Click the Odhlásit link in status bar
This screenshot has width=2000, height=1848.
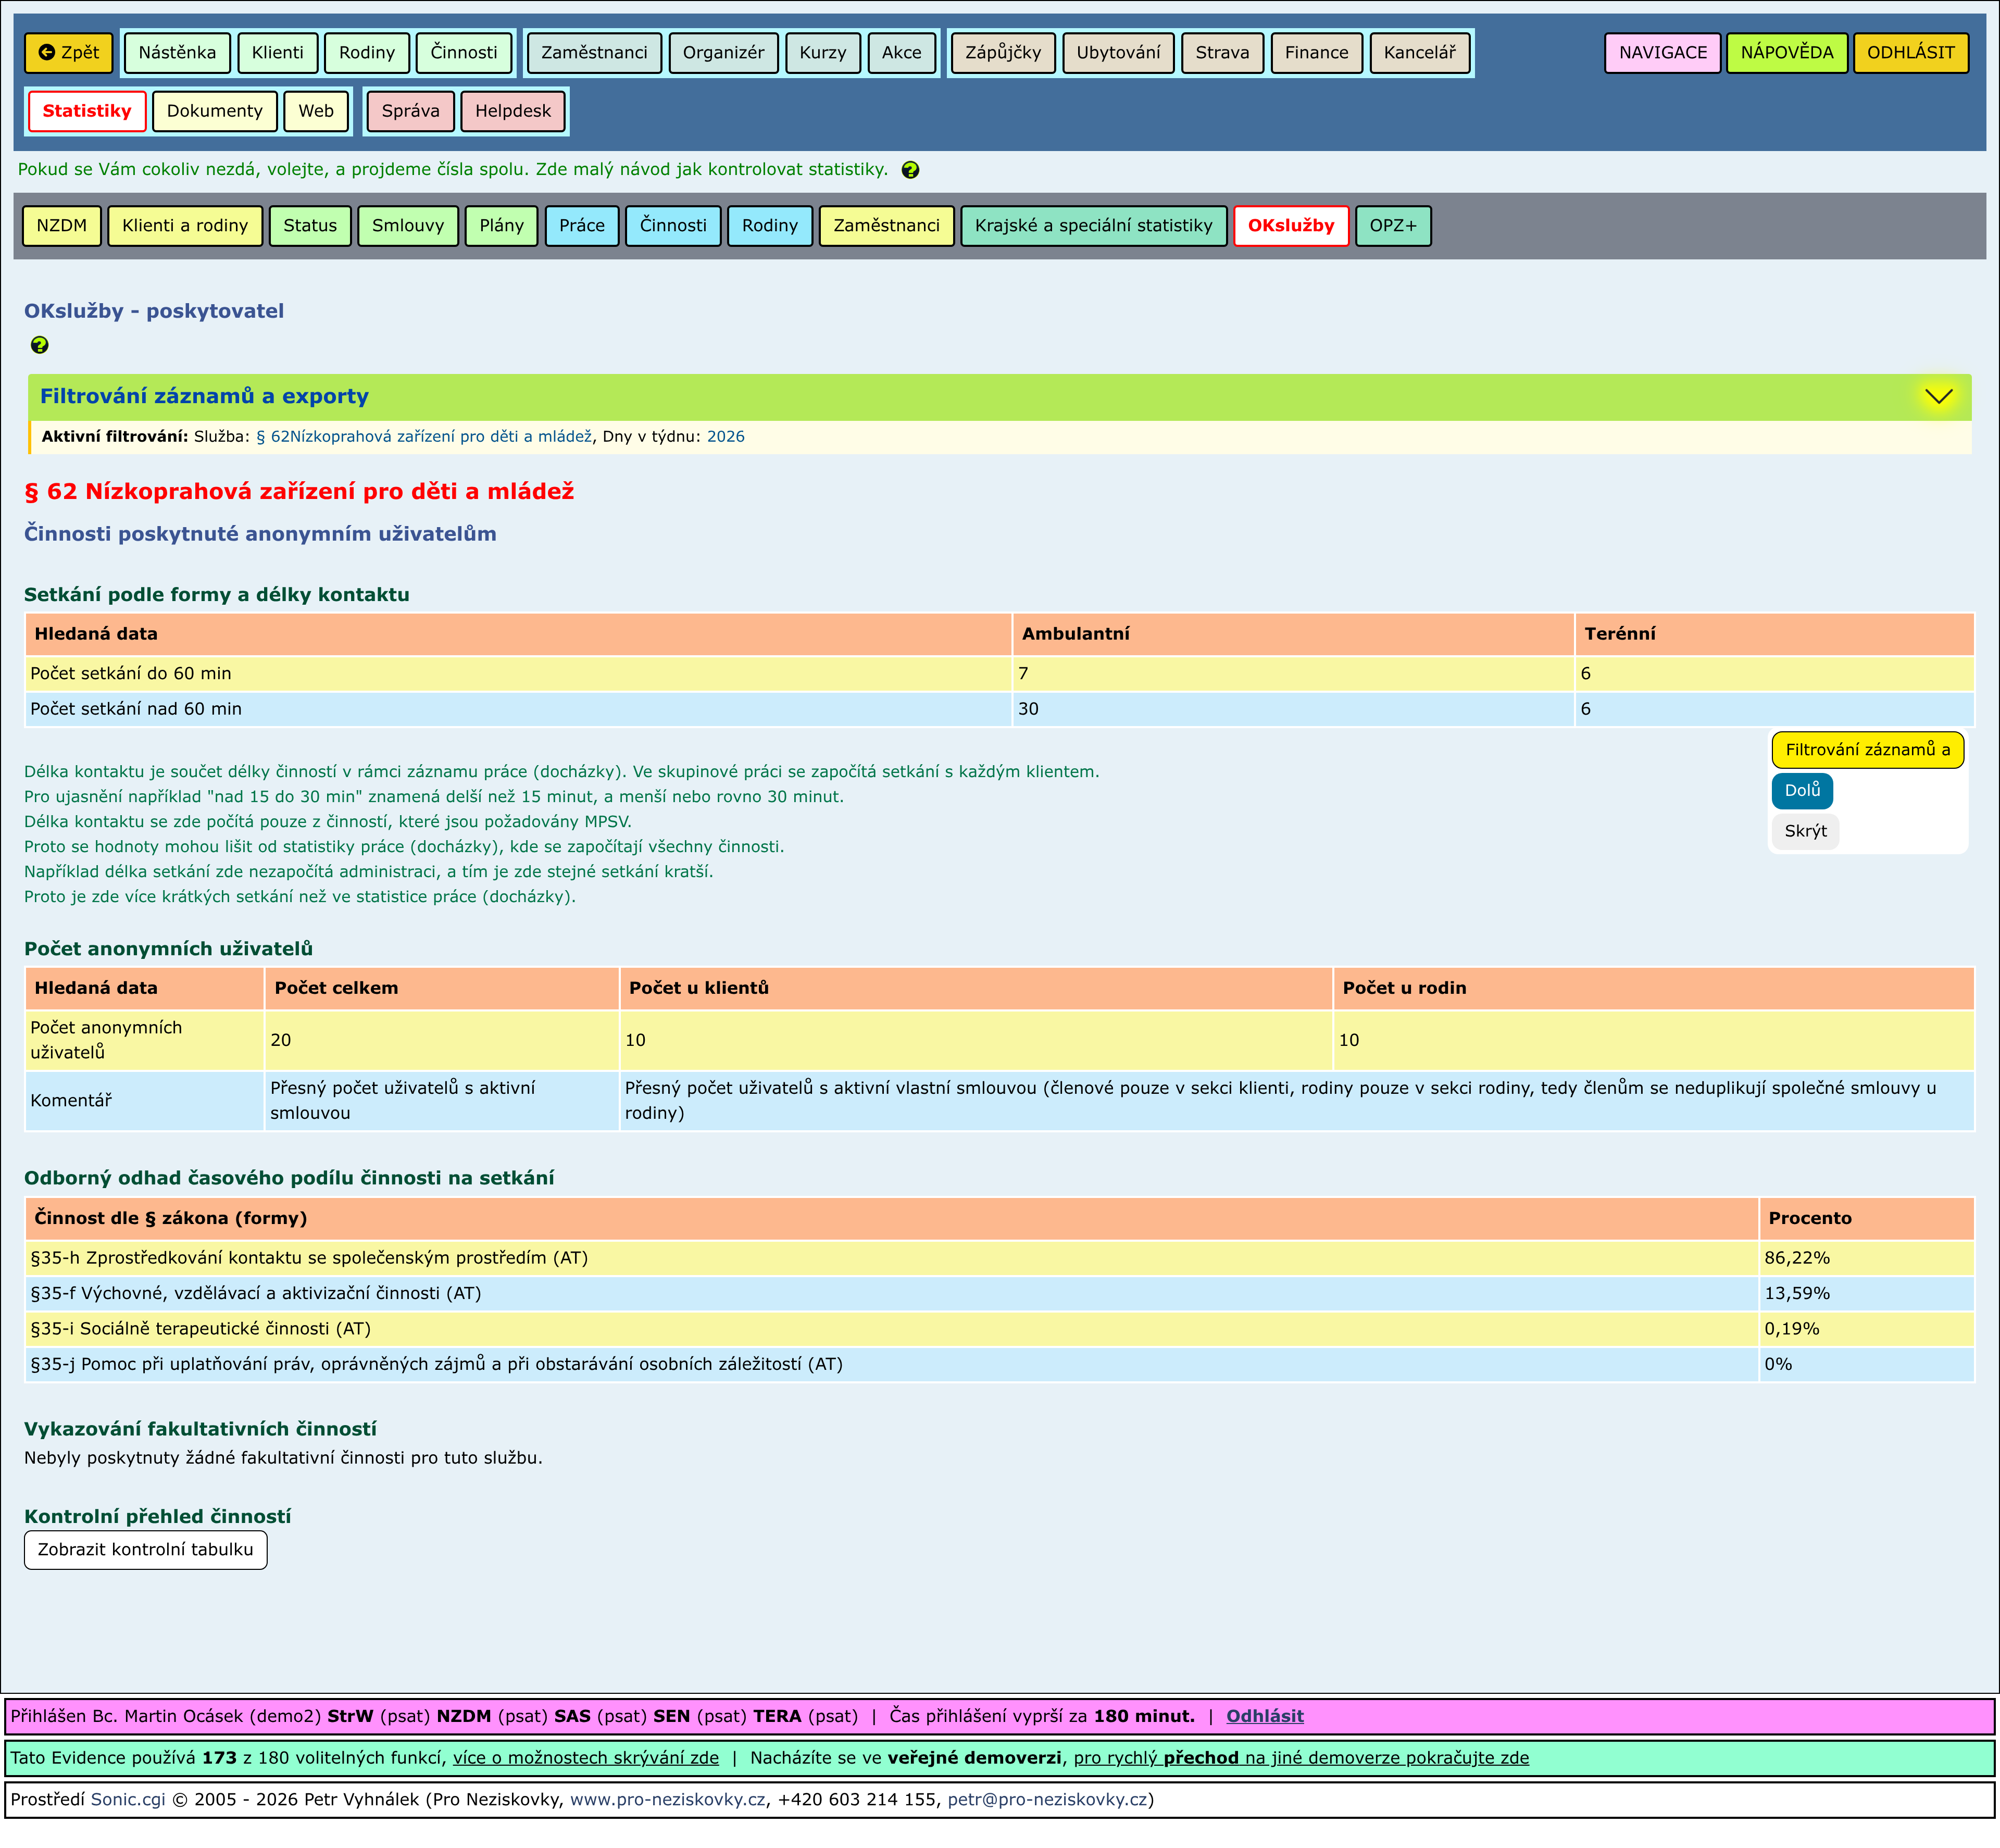[x=1264, y=1716]
